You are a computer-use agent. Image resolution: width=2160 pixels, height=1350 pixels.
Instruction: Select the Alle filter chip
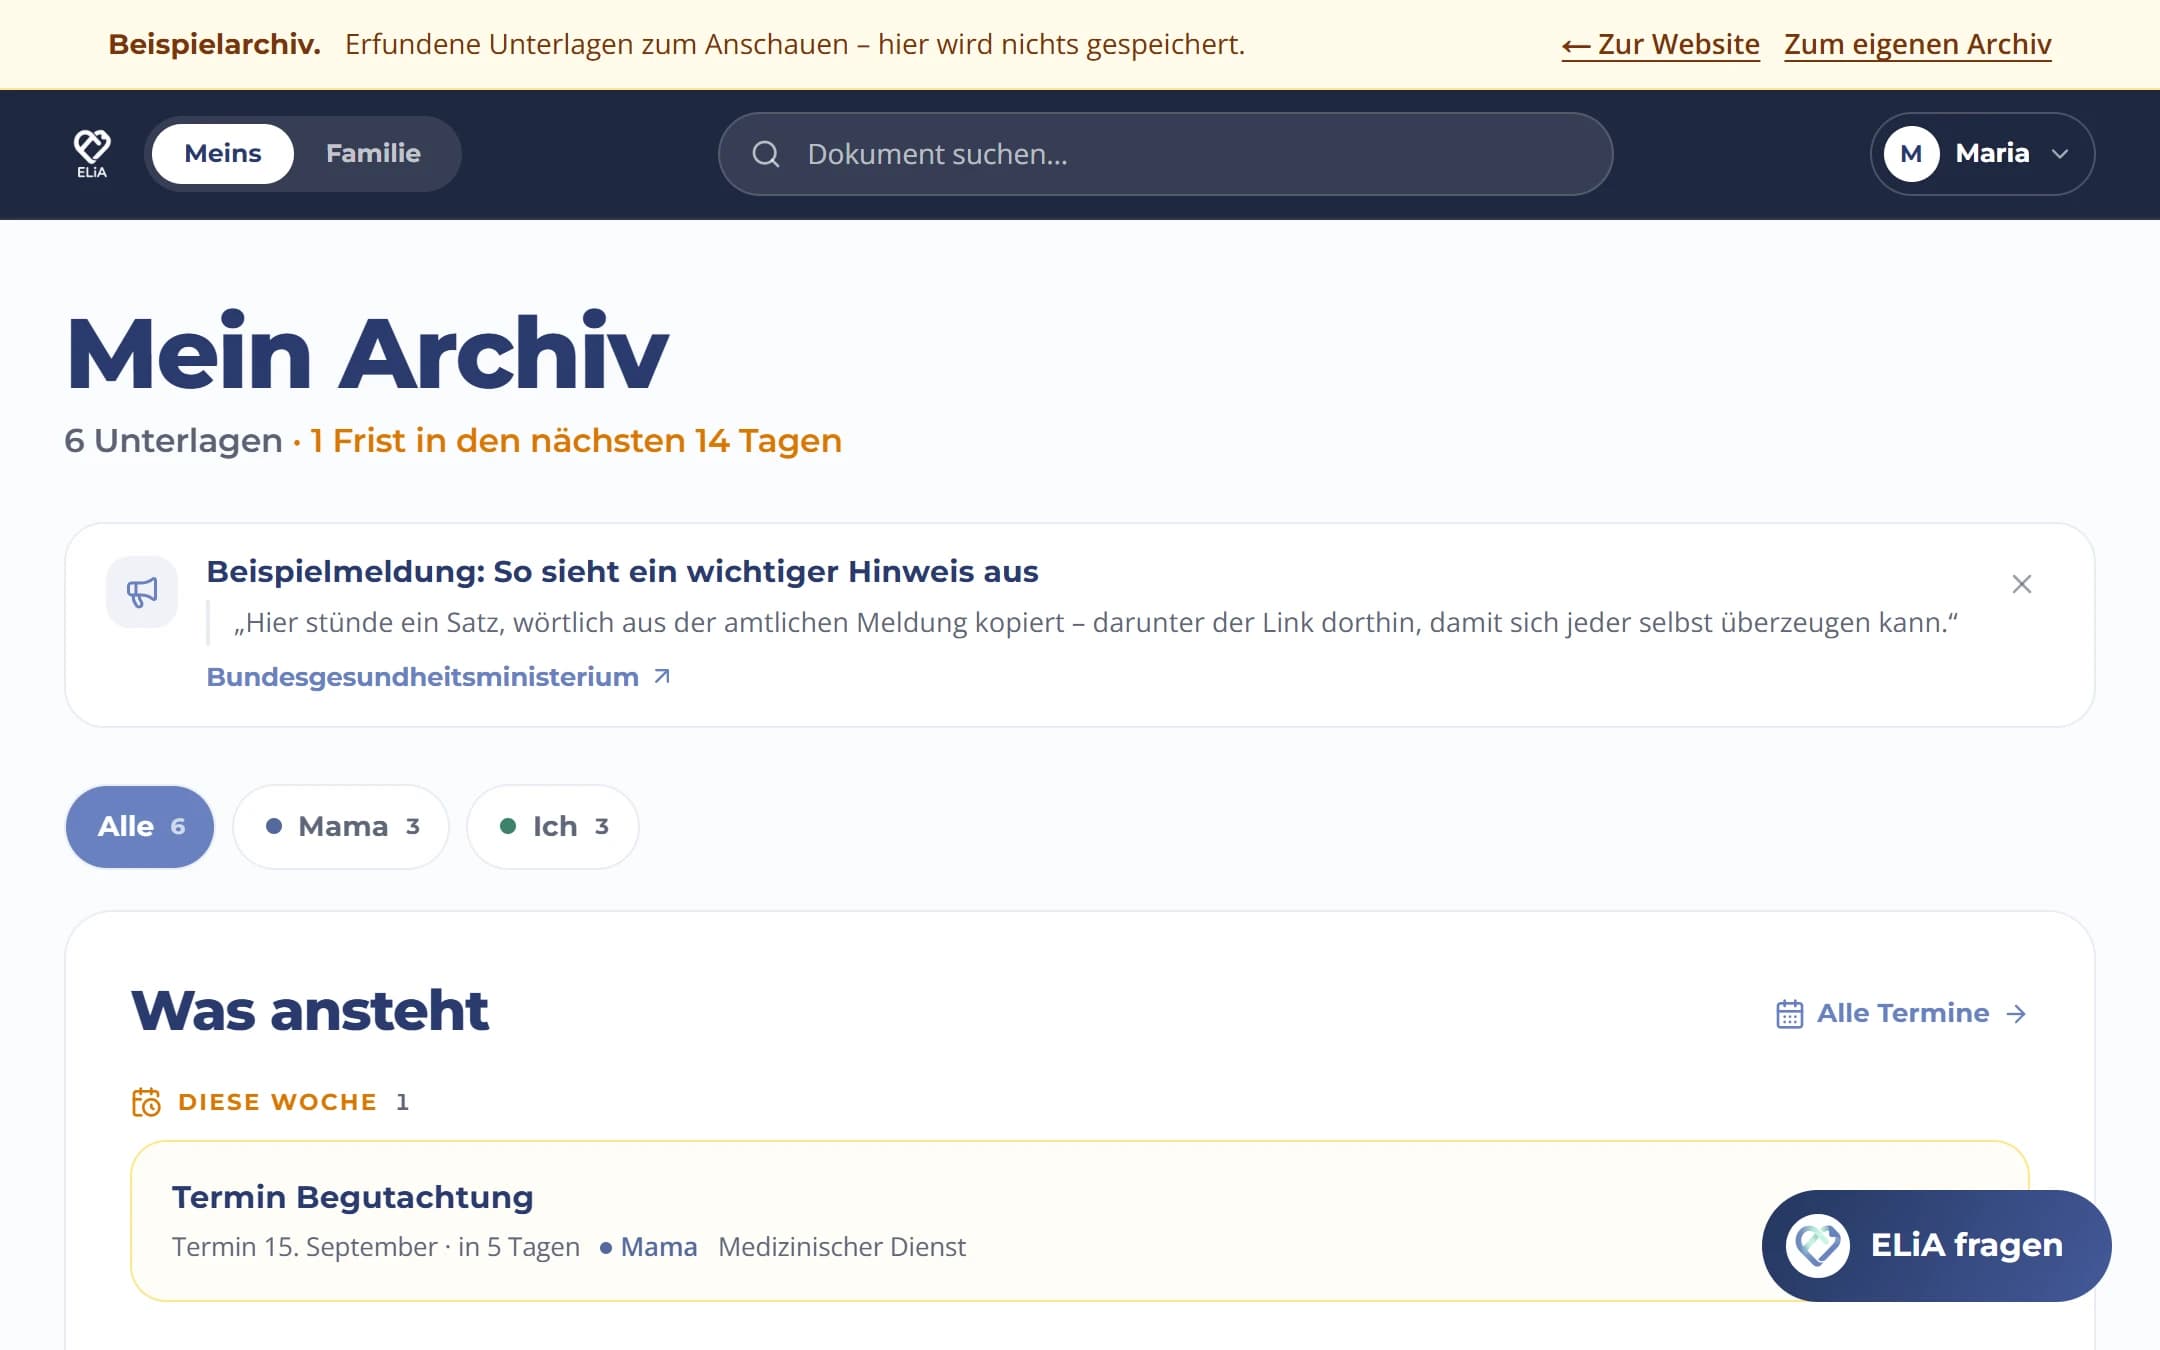point(140,827)
